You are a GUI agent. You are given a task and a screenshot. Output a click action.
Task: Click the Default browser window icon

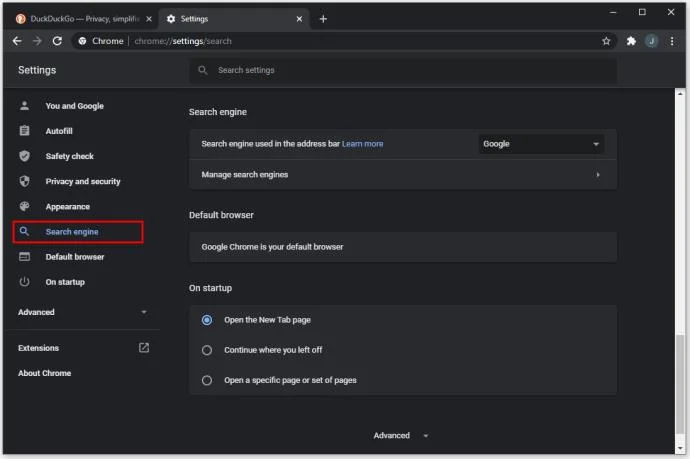point(24,257)
